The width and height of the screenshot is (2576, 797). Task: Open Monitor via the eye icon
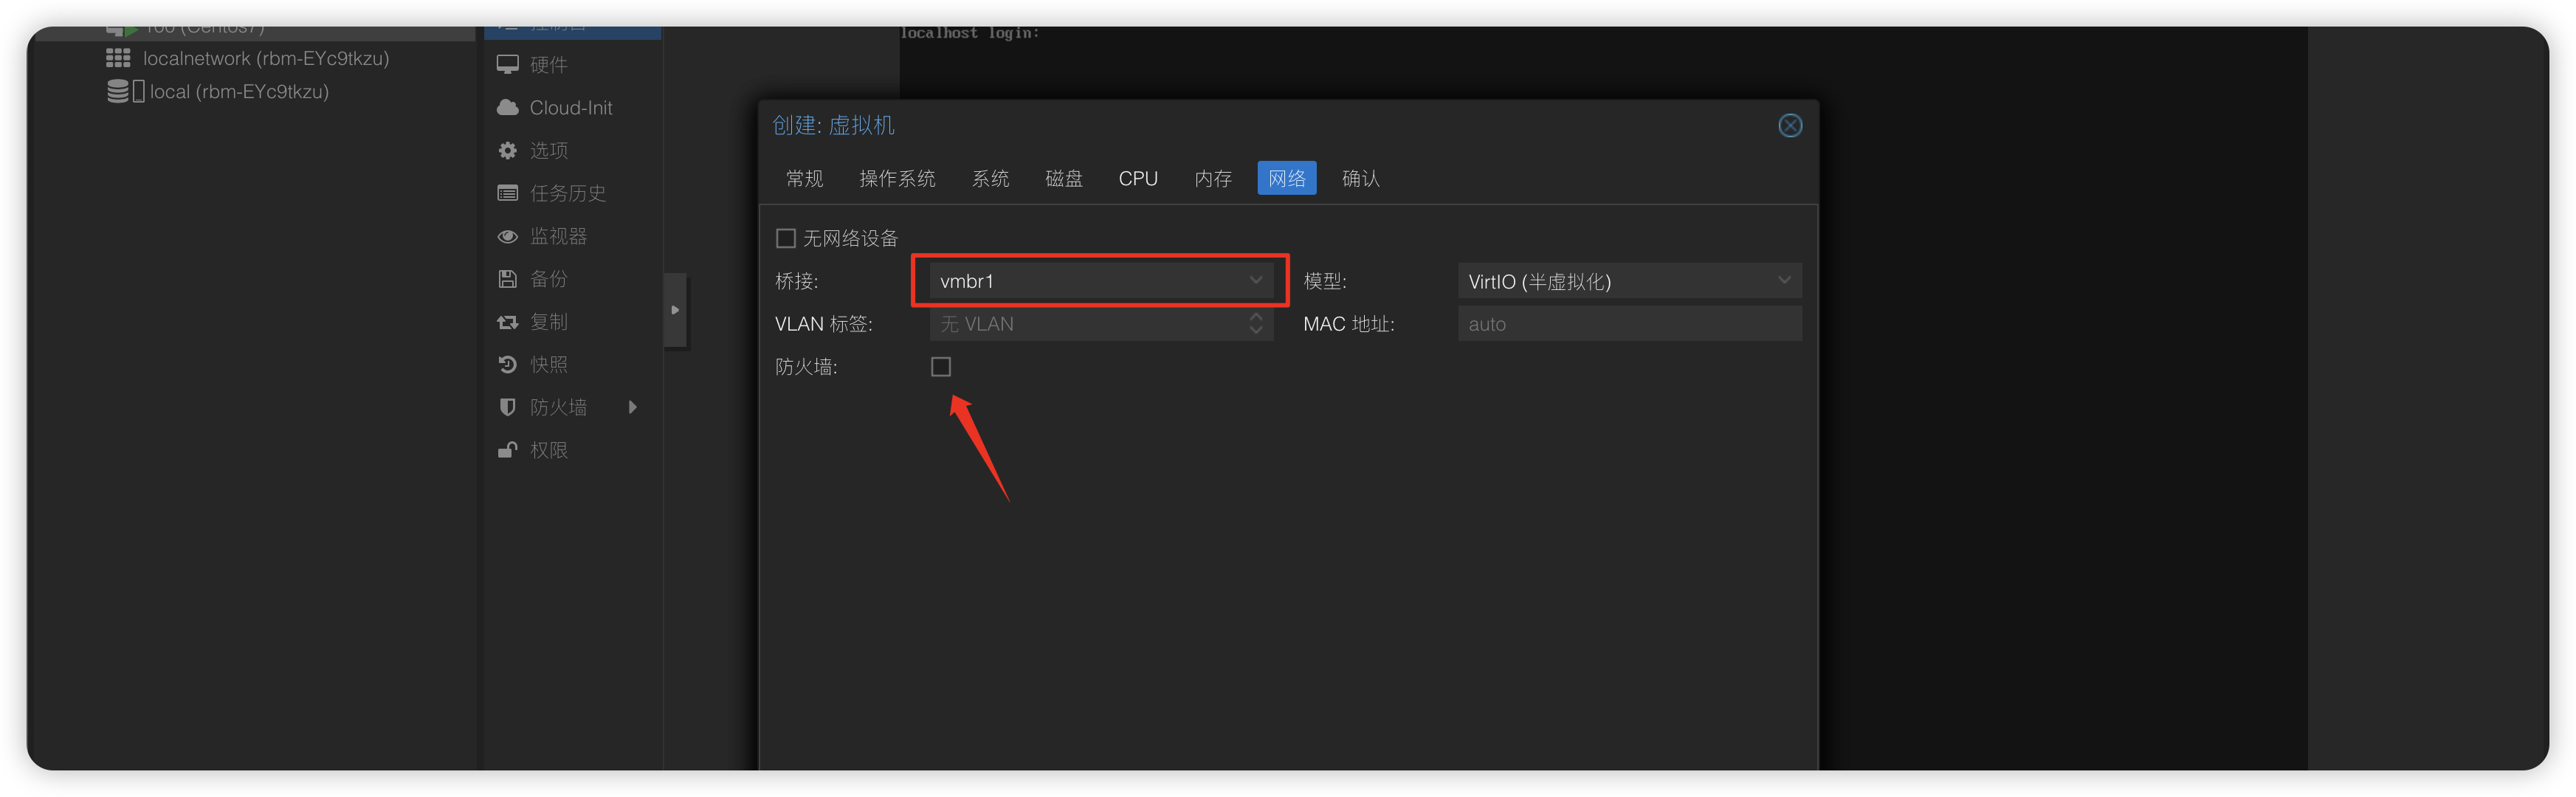(508, 236)
